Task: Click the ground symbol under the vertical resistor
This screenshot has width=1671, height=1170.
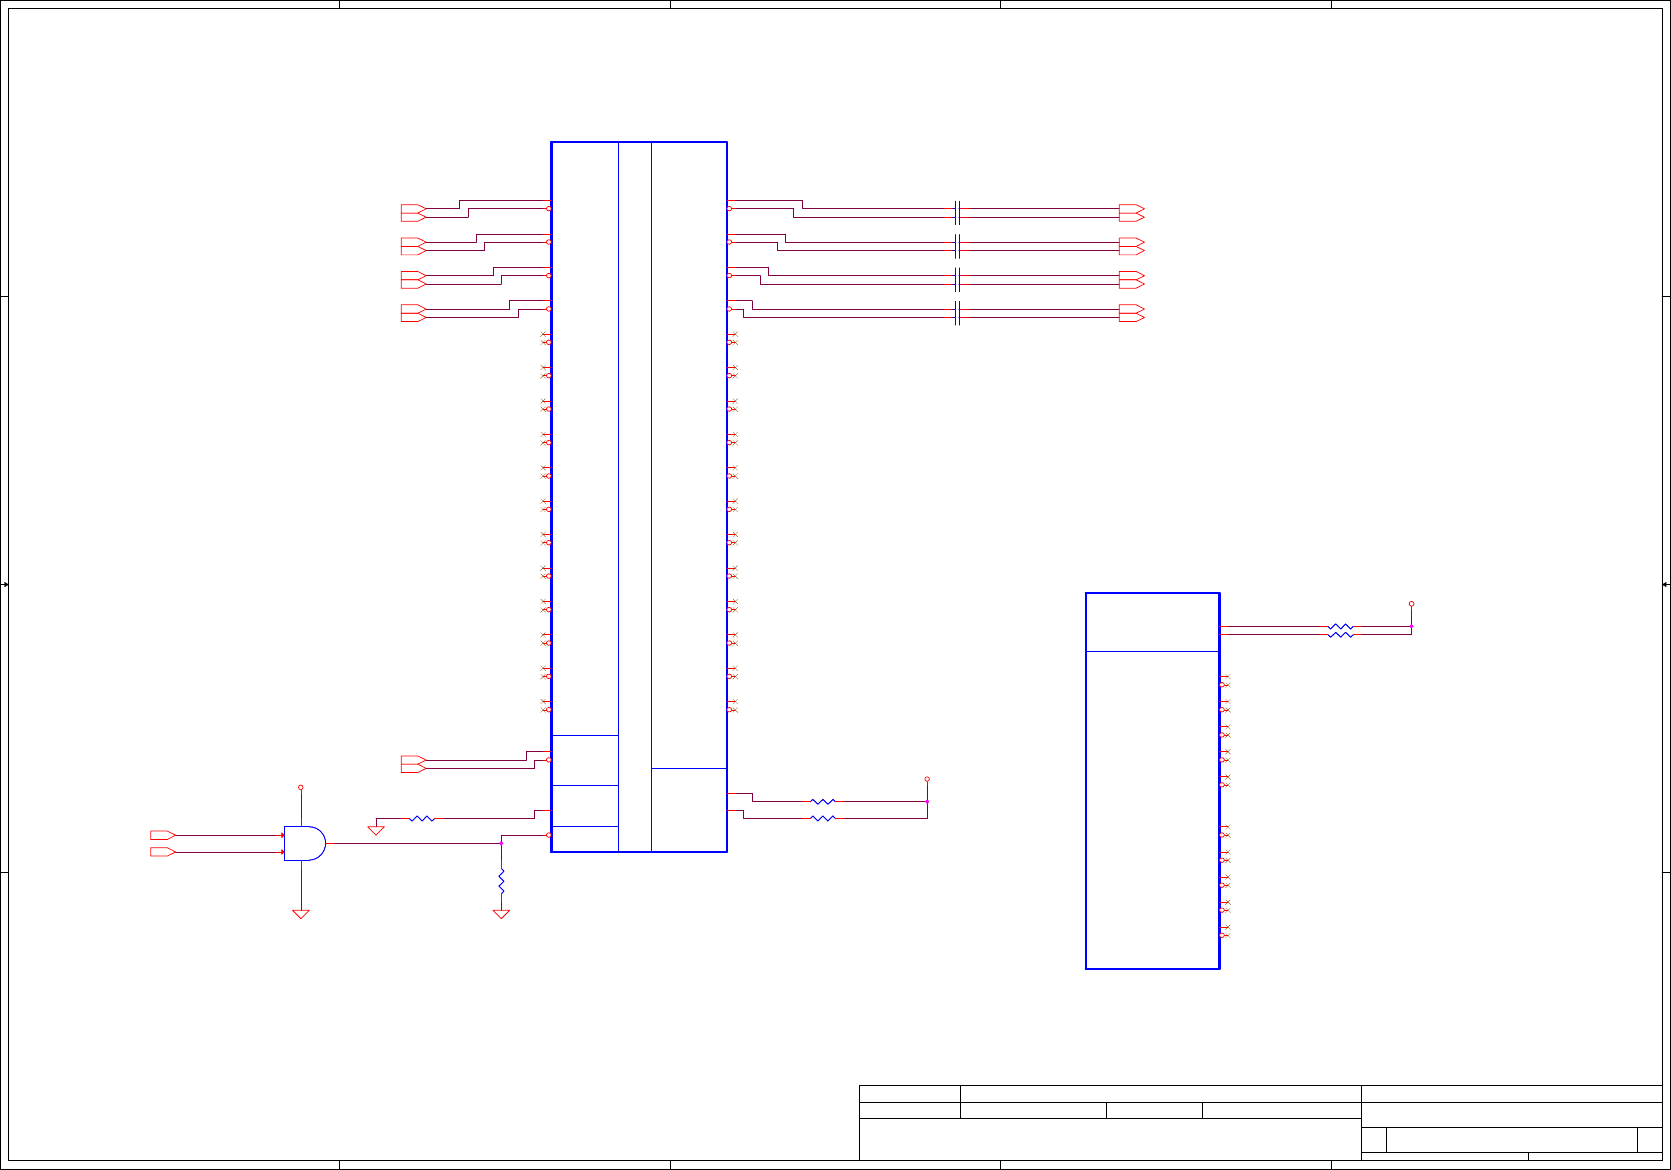Action: [x=501, y=914]
